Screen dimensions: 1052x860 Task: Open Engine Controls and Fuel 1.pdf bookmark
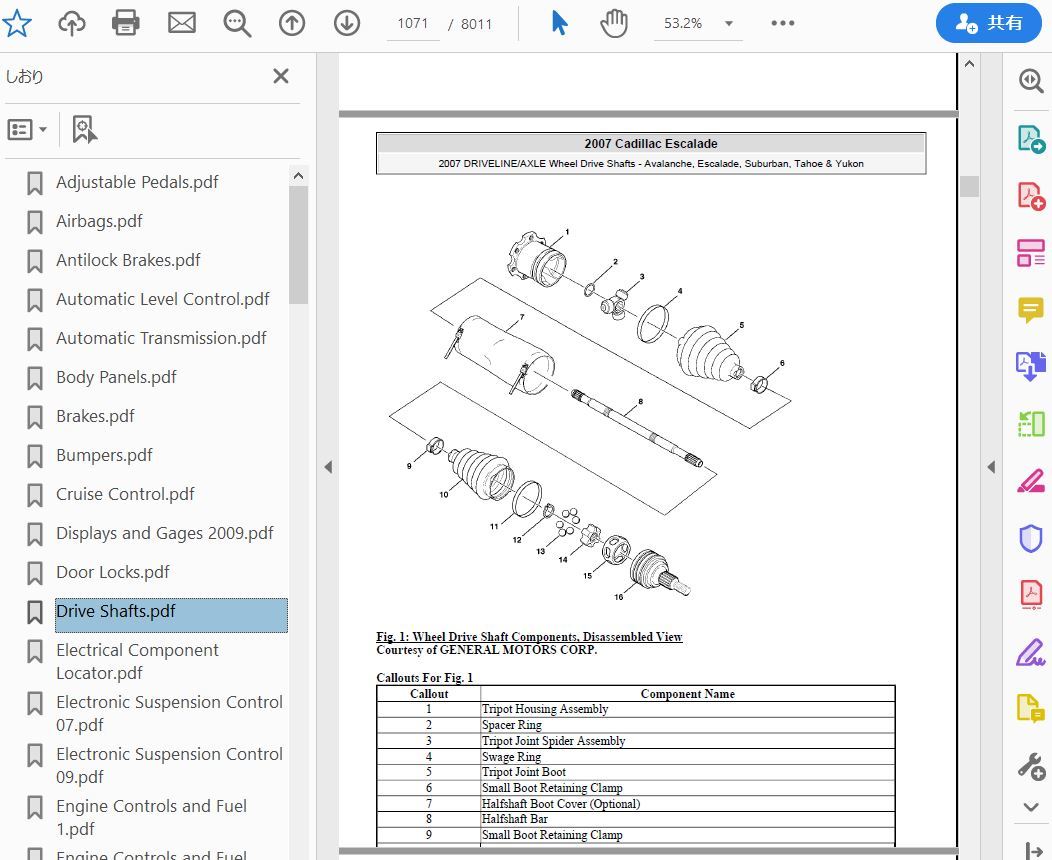click(x=151, y=817)
